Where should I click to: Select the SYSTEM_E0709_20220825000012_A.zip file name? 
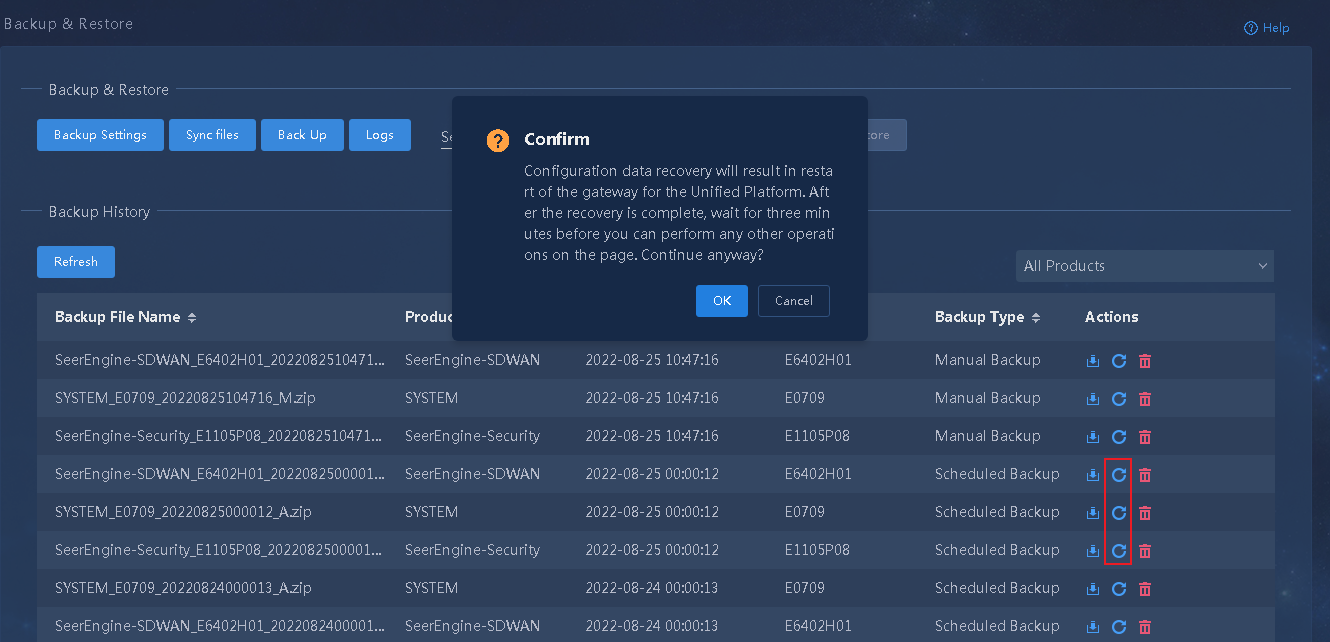[x=183, y=512]
